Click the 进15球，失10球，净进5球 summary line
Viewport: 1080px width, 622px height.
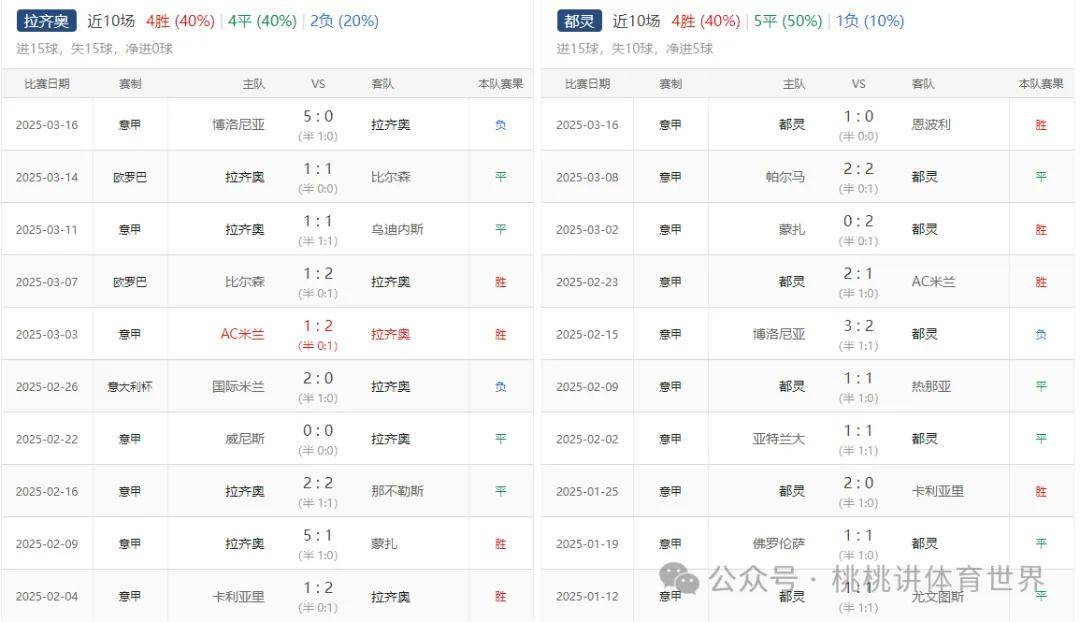(635, 49)
